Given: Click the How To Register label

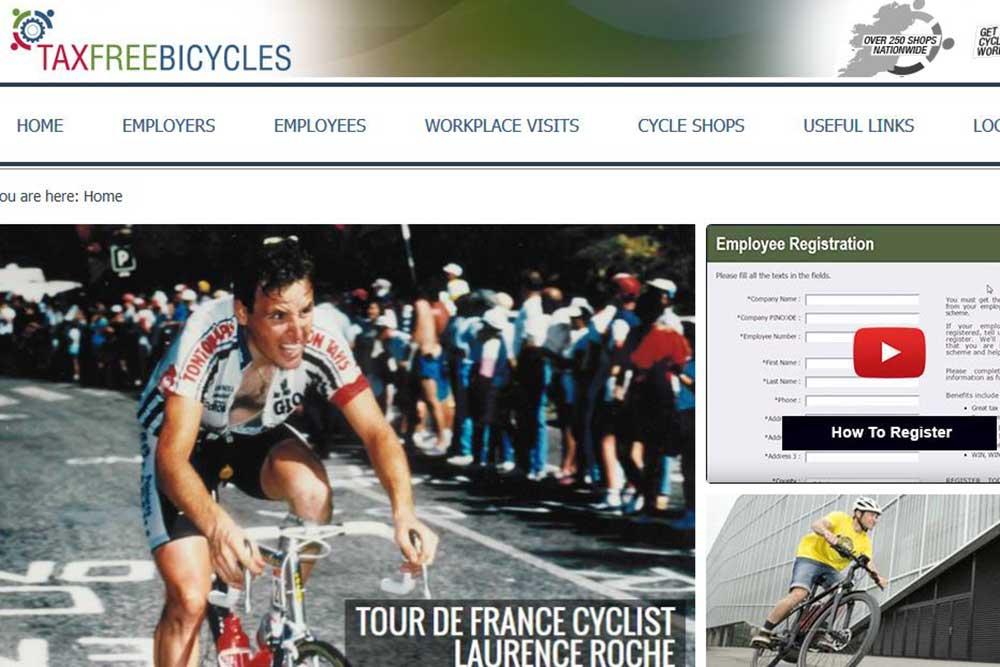Looking at the screenshot, I should (891, 432).
